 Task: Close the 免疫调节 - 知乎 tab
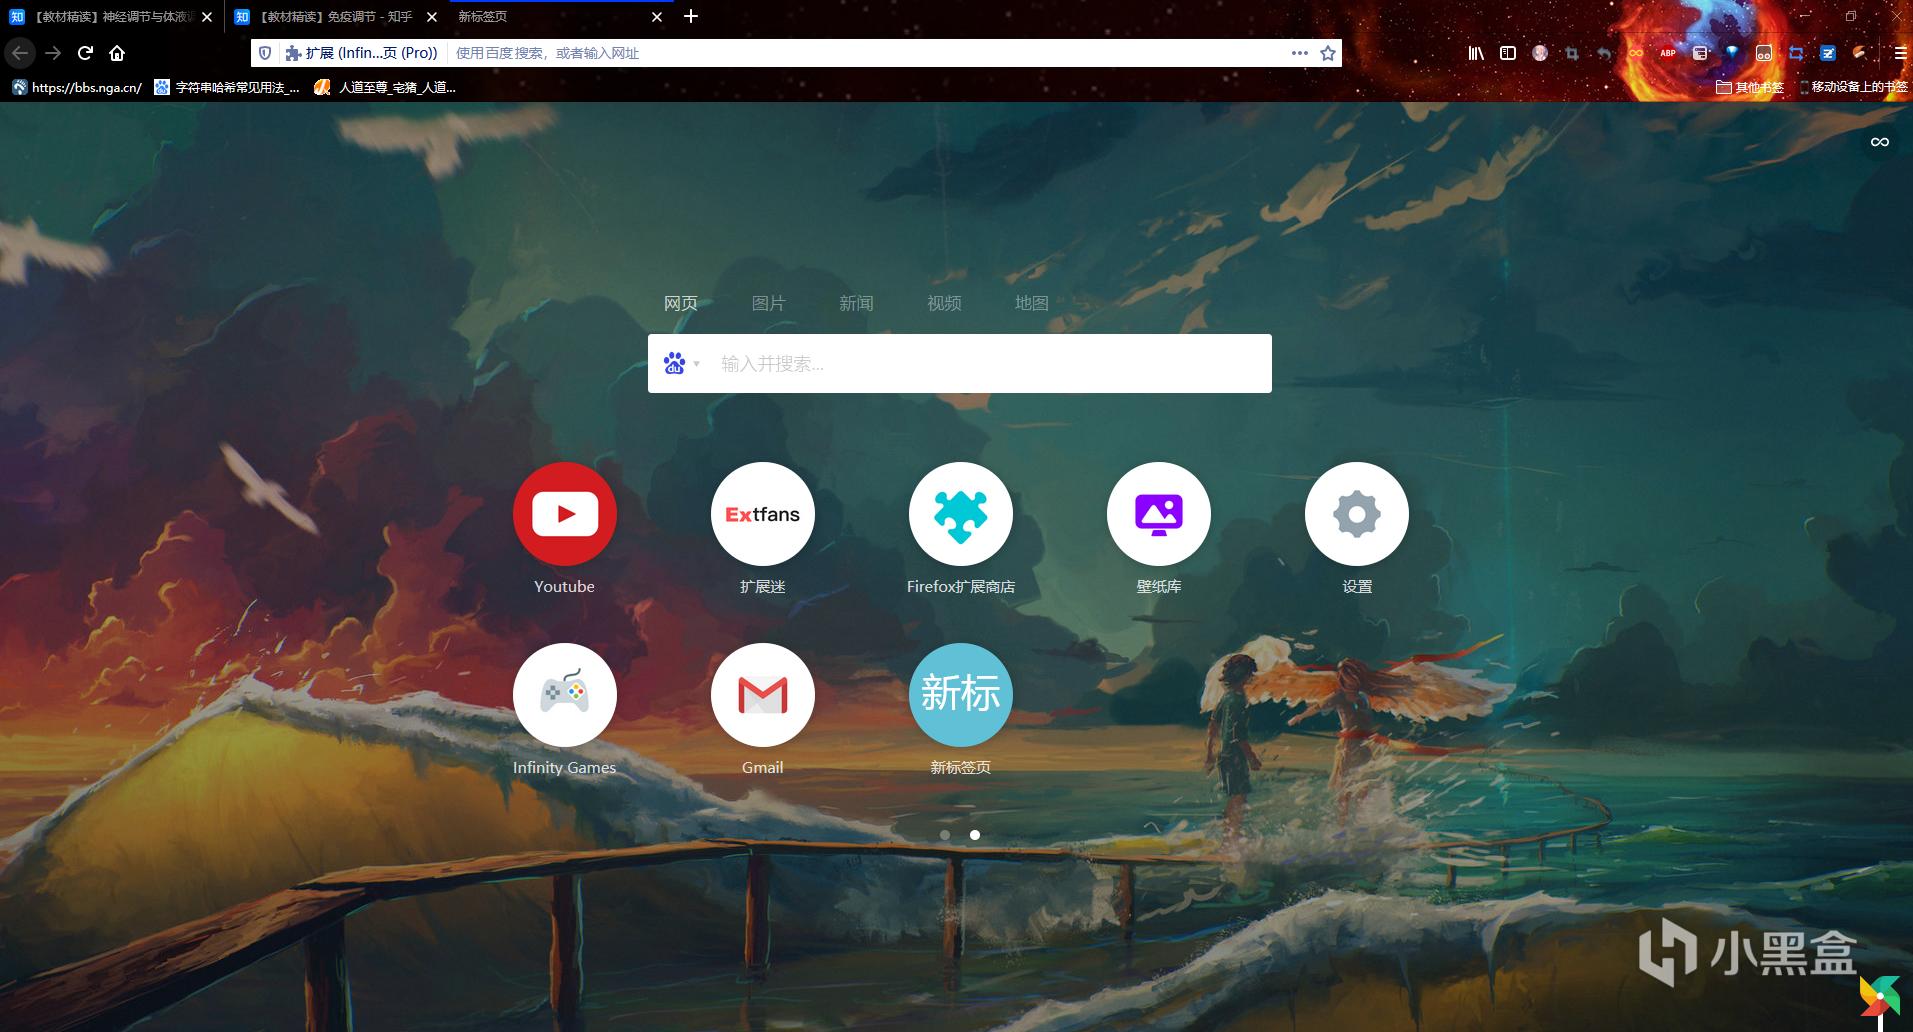pos(432,17)
